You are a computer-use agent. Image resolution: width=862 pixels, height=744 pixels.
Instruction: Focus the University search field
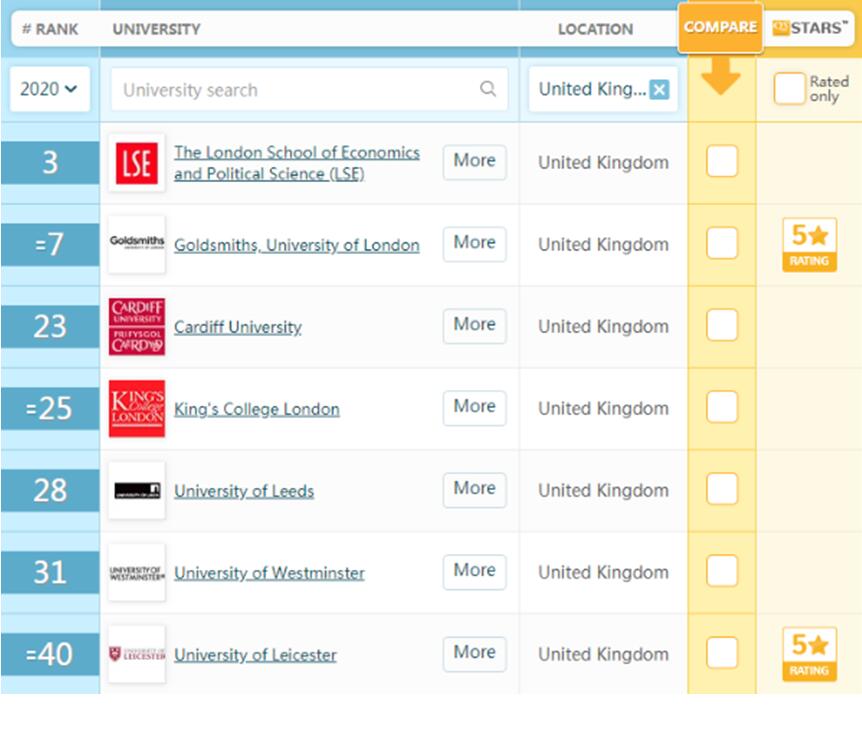coord(295,90)
